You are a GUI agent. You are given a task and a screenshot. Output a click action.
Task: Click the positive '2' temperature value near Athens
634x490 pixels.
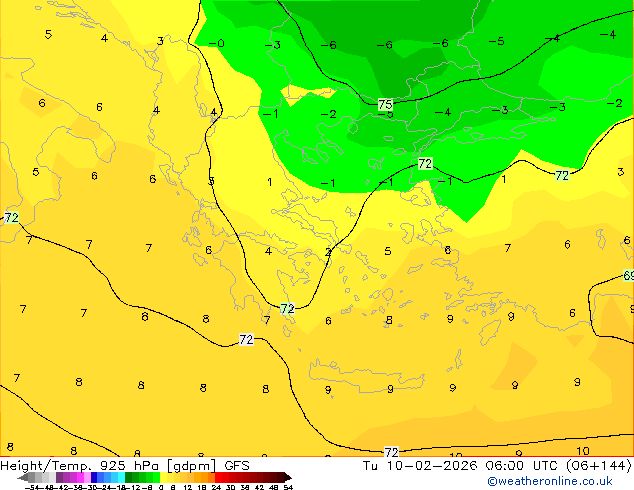[328, 252]
